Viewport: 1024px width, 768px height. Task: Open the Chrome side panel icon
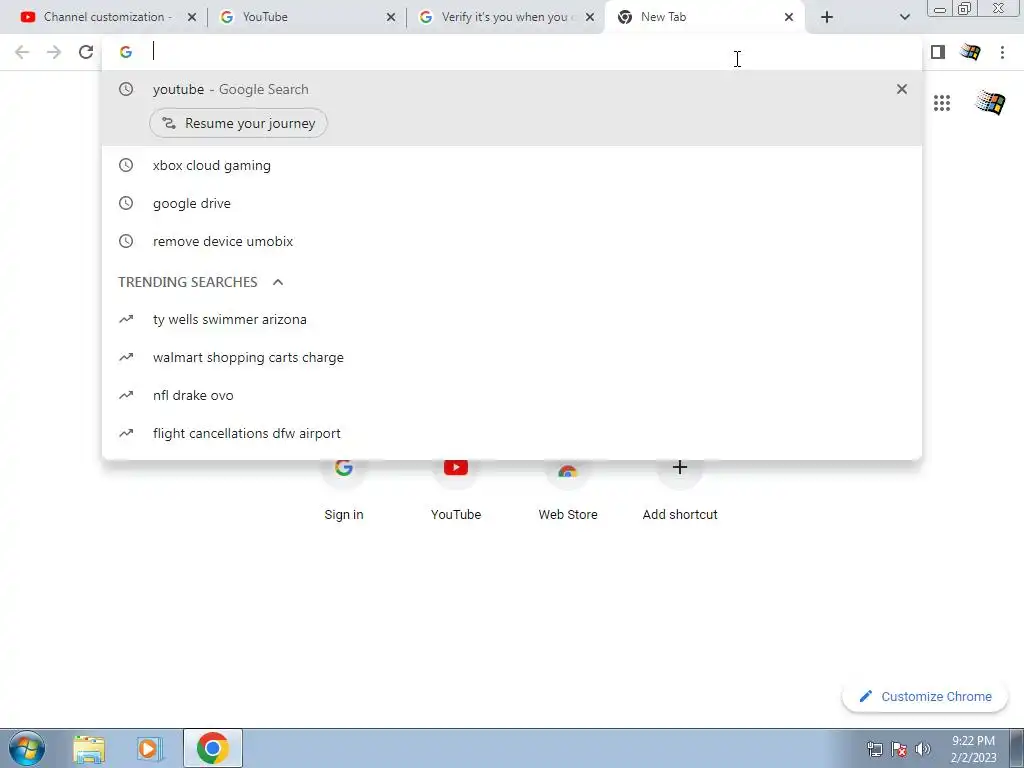coord(938,52)
